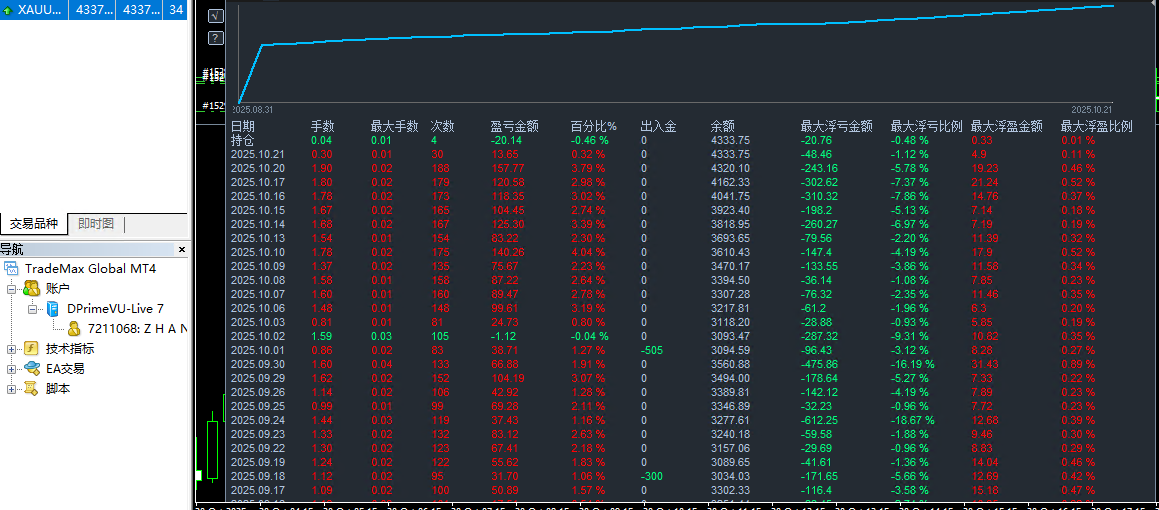The width and height of the screenshot is (1159, 510).
Task: Click chart end date label 2025.10.21
Action: (1092, 108)
